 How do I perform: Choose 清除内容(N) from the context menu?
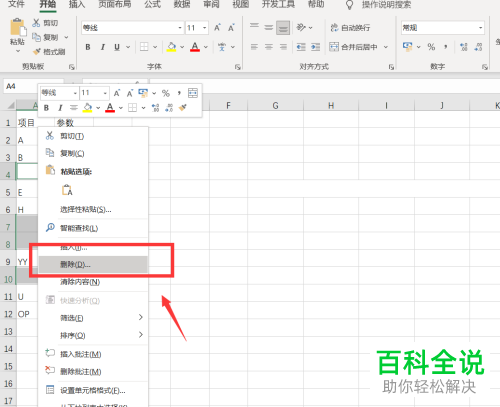pos(93,282)
